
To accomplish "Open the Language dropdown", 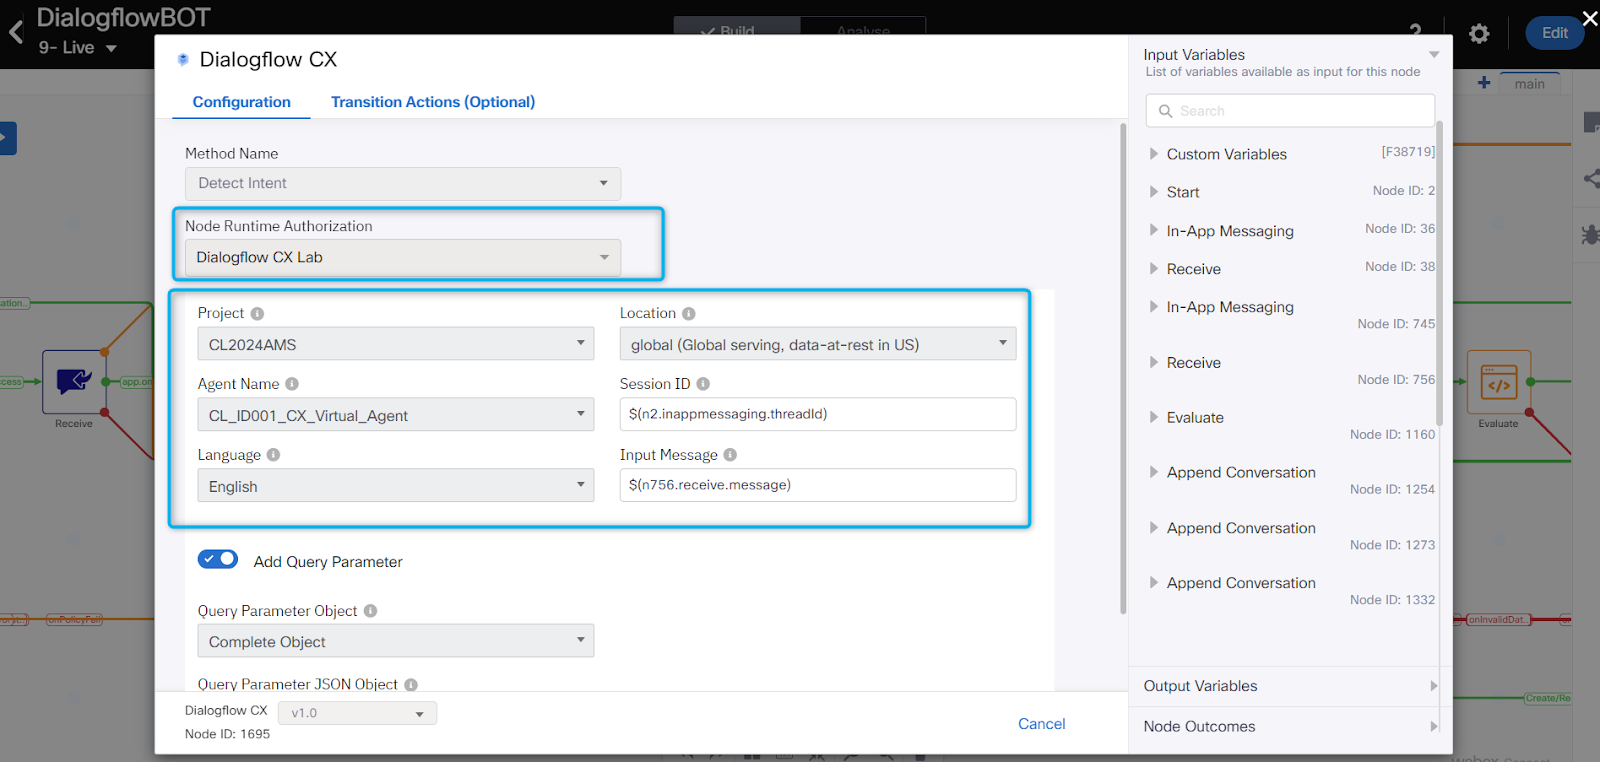I will click(x=396, y=486).
